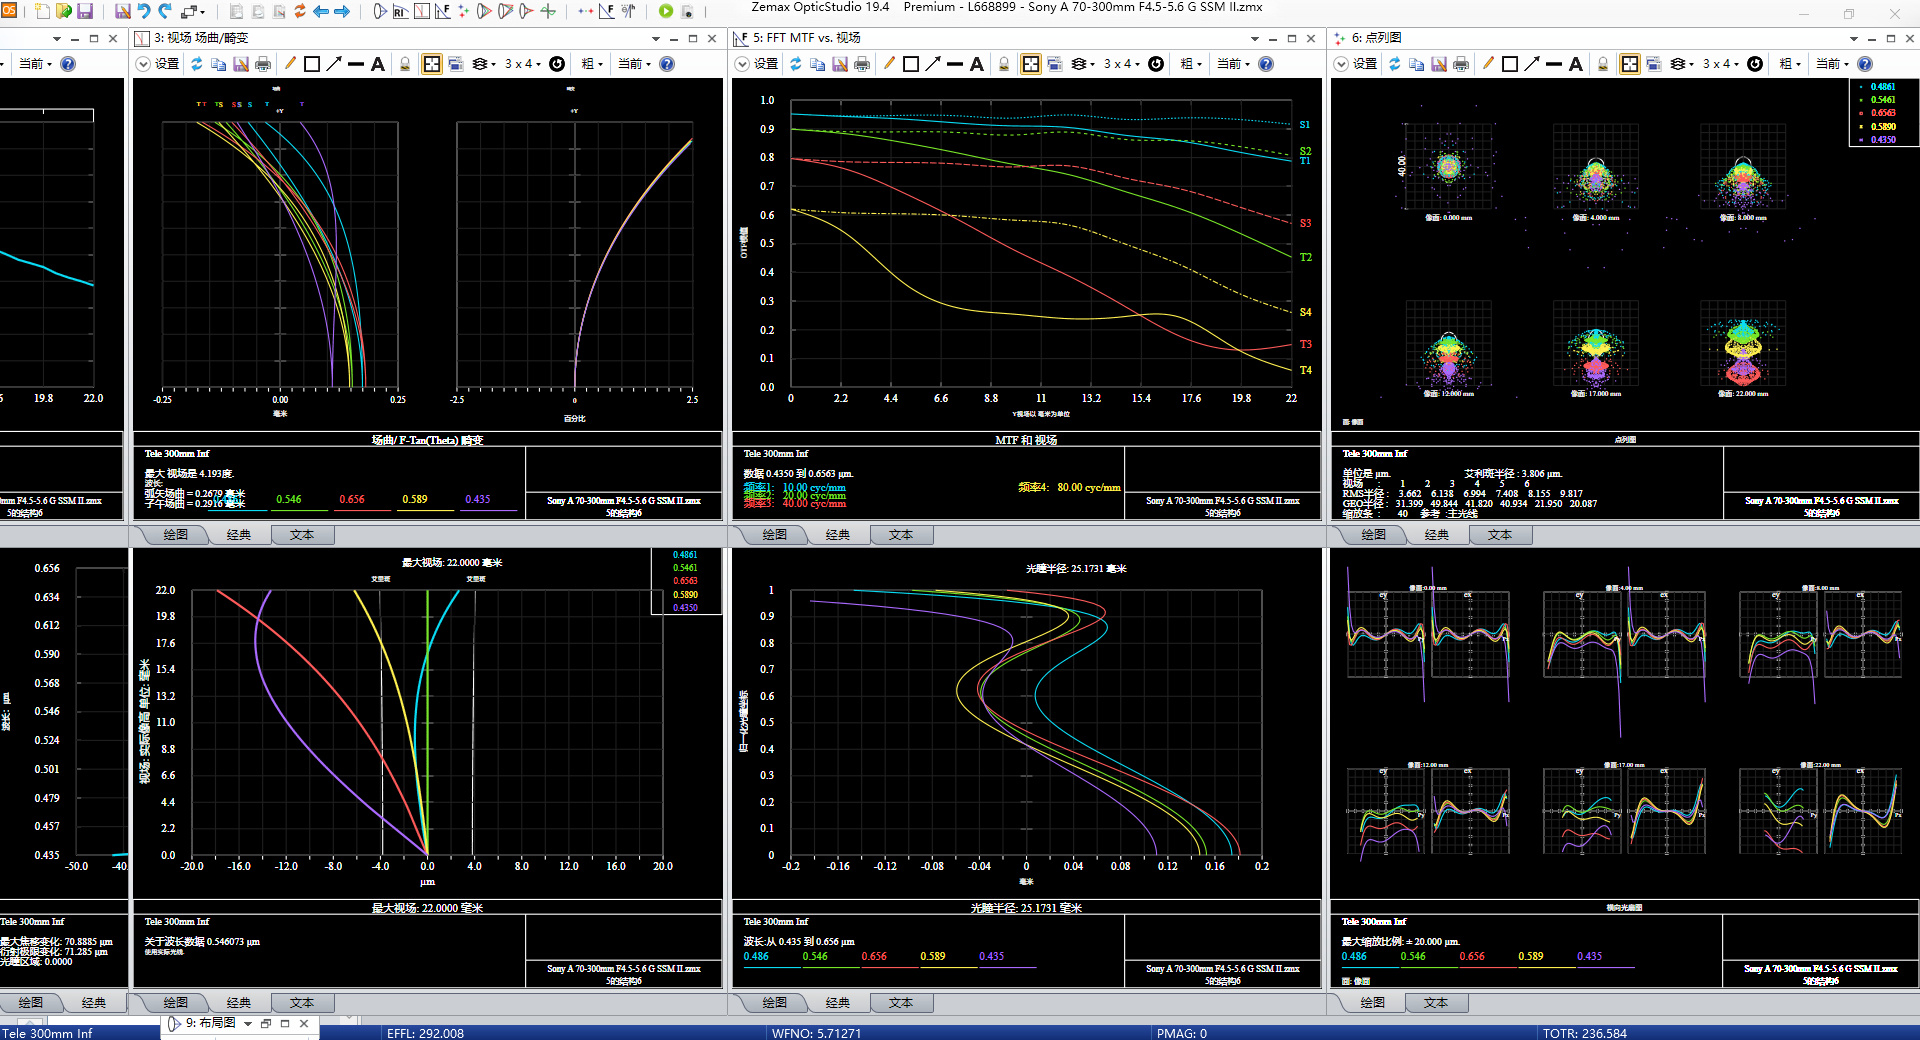
Task: Expand settings chevron in Field Curvature window
Action: tap(143, 64)
